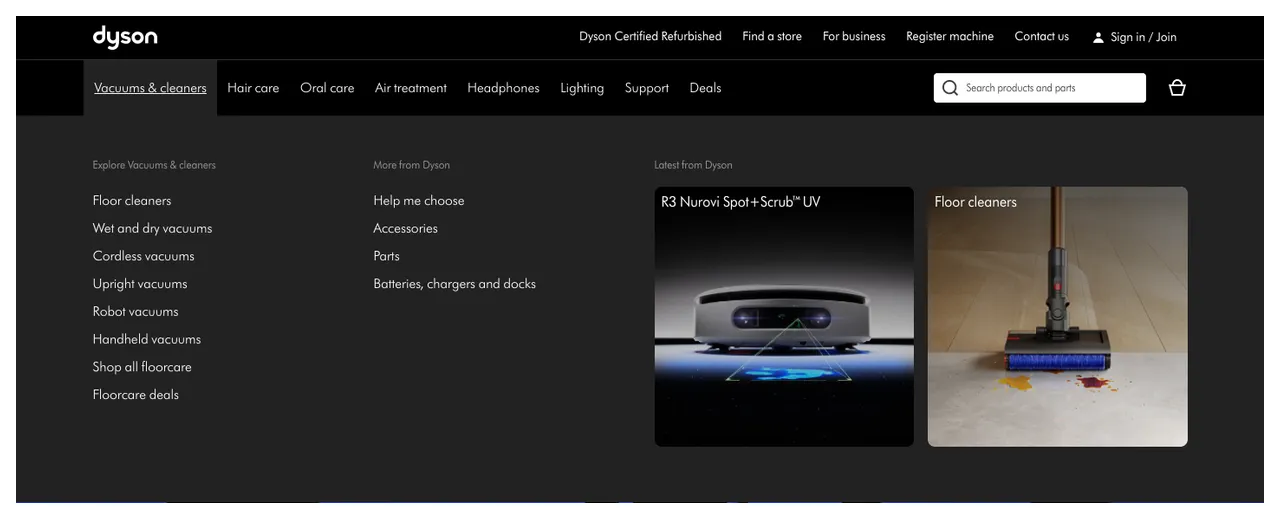Go to the Contact us page
Viewport: 1280px width, 519px height.
click(1042, 36)
